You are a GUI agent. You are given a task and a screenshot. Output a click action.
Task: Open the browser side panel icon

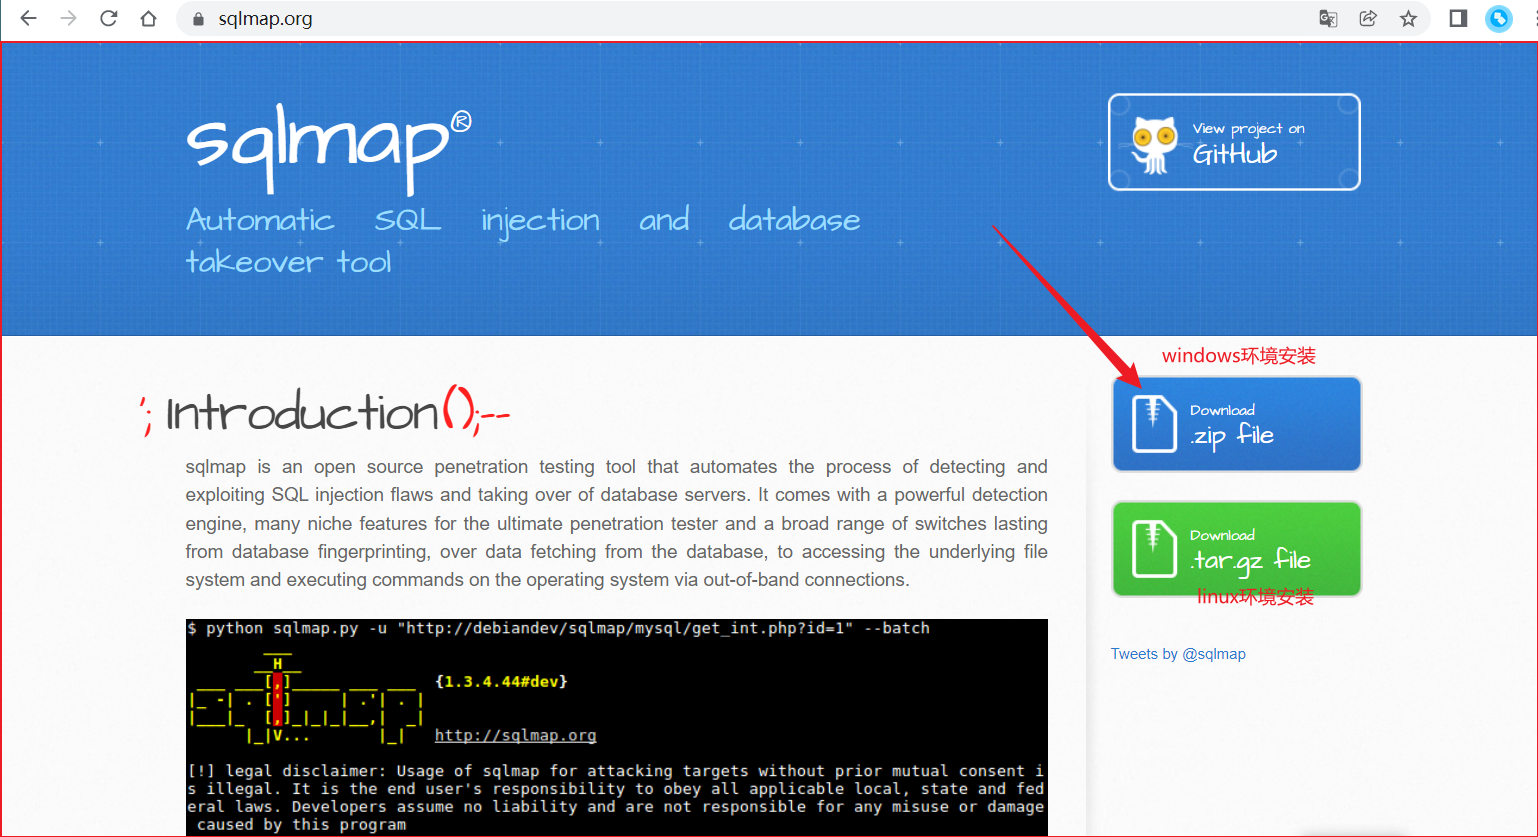1457,18
